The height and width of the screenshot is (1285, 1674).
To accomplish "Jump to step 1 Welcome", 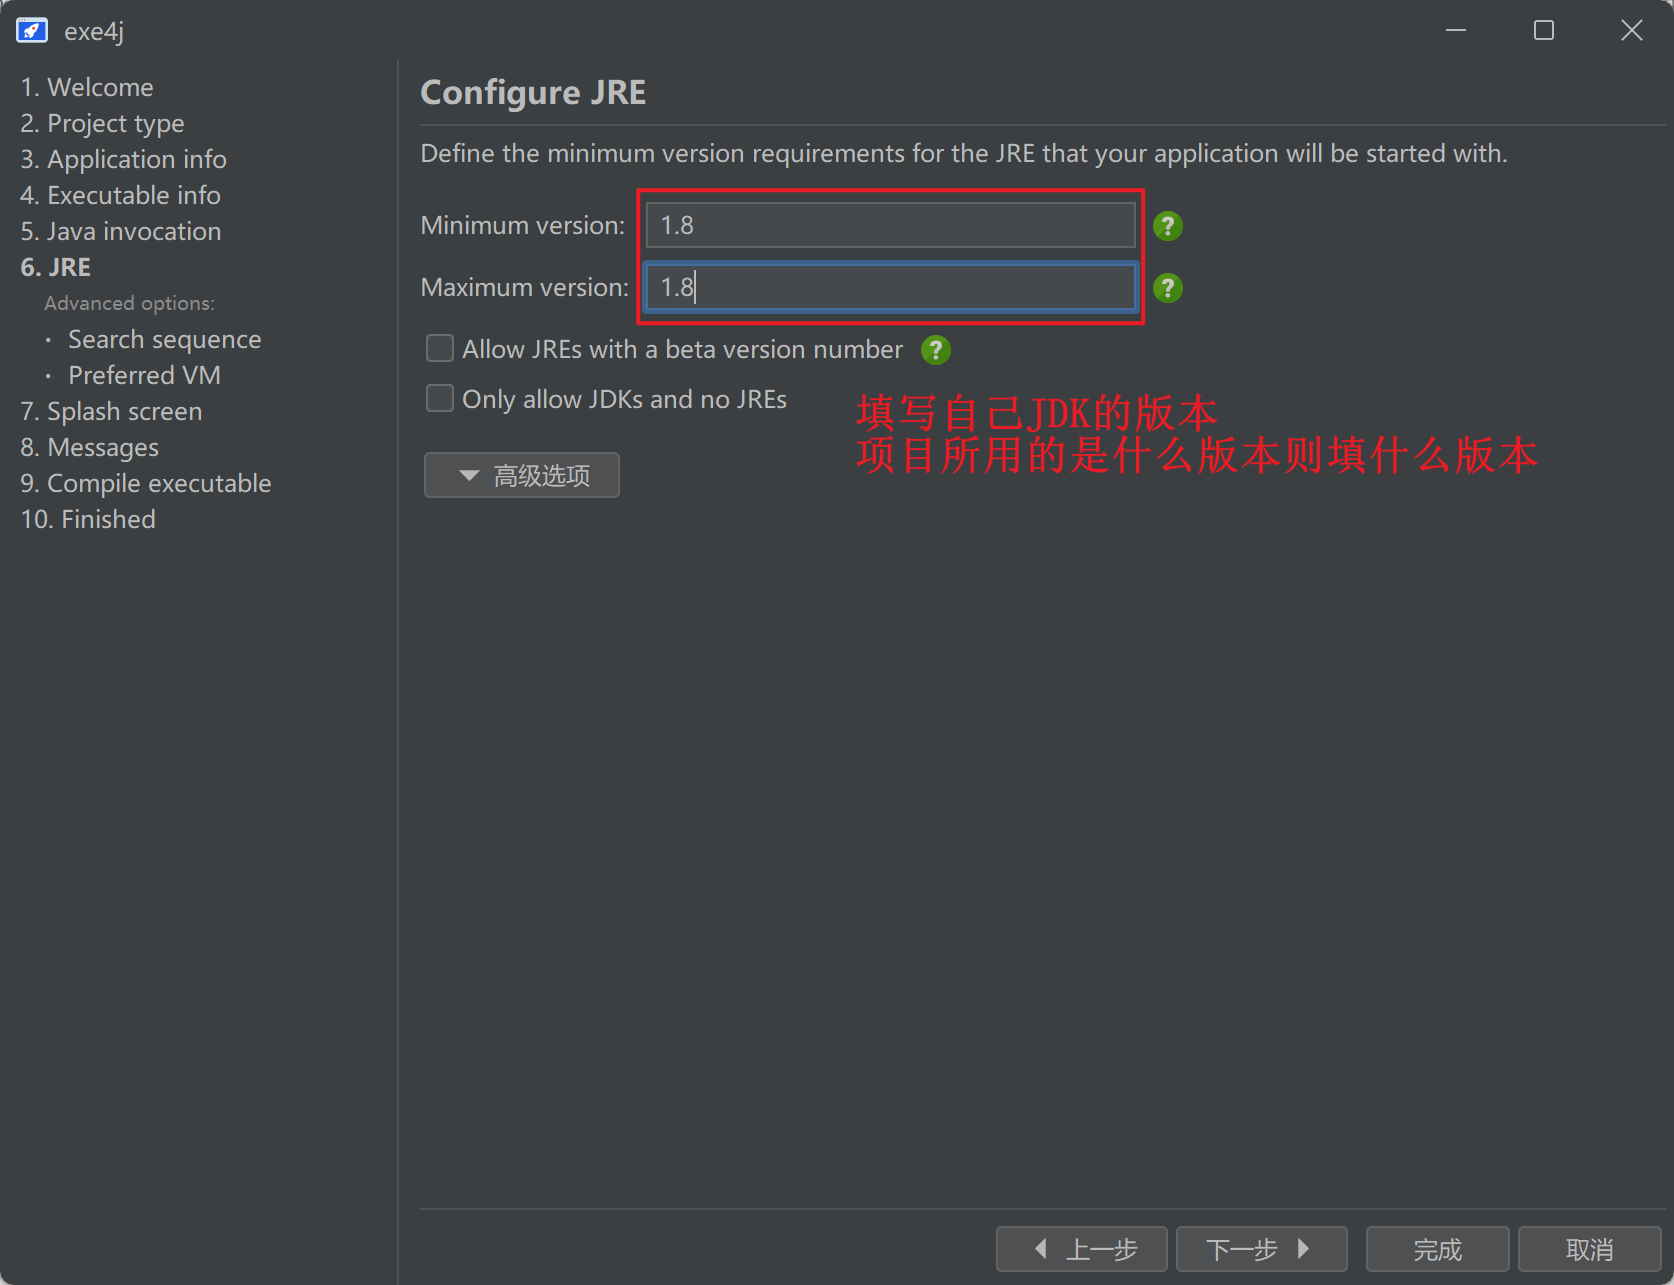I will (87, 87).
